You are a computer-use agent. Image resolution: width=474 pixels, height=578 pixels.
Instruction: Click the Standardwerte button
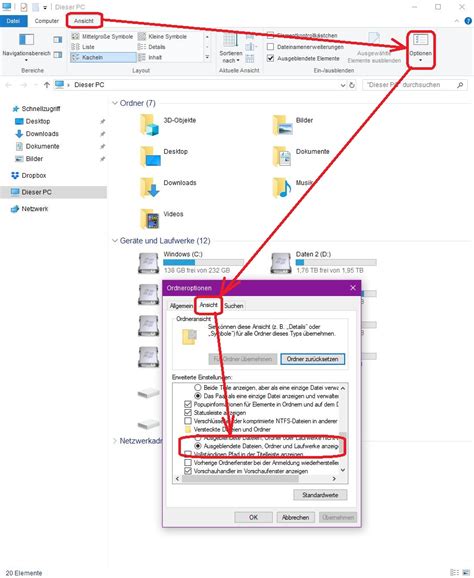[320, 495]
